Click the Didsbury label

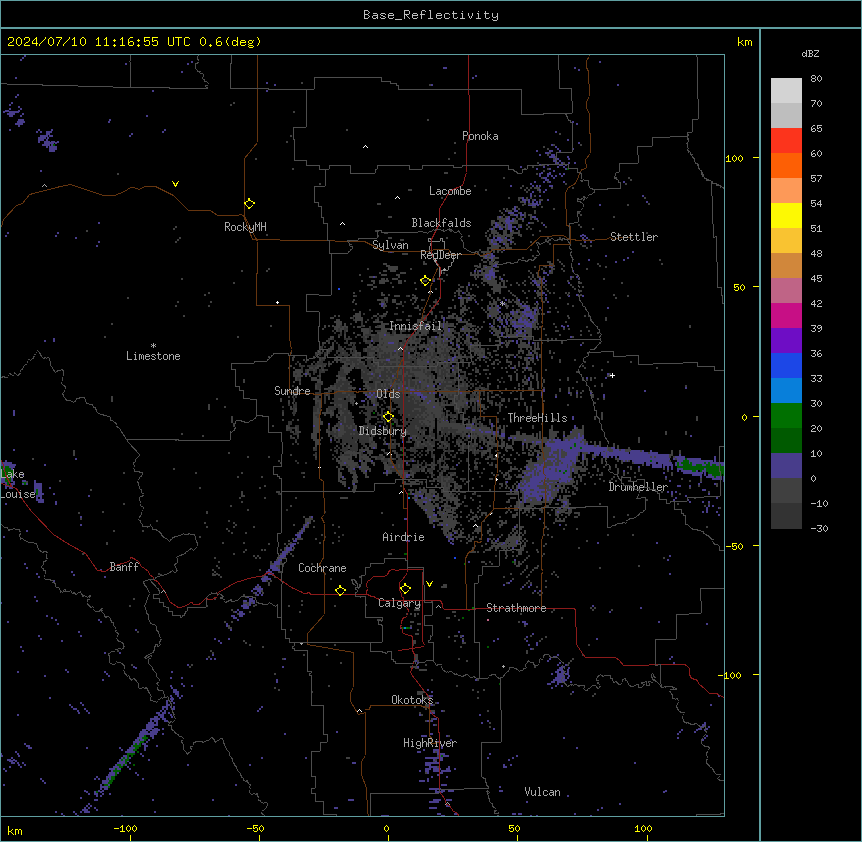pos(383,431)
